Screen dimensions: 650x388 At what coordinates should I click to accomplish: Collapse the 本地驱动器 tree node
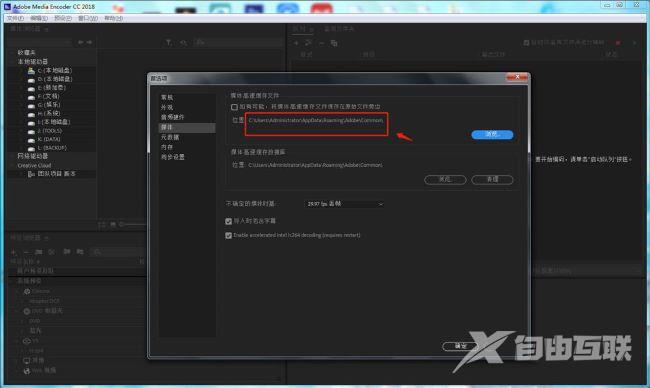pos(13,61)
